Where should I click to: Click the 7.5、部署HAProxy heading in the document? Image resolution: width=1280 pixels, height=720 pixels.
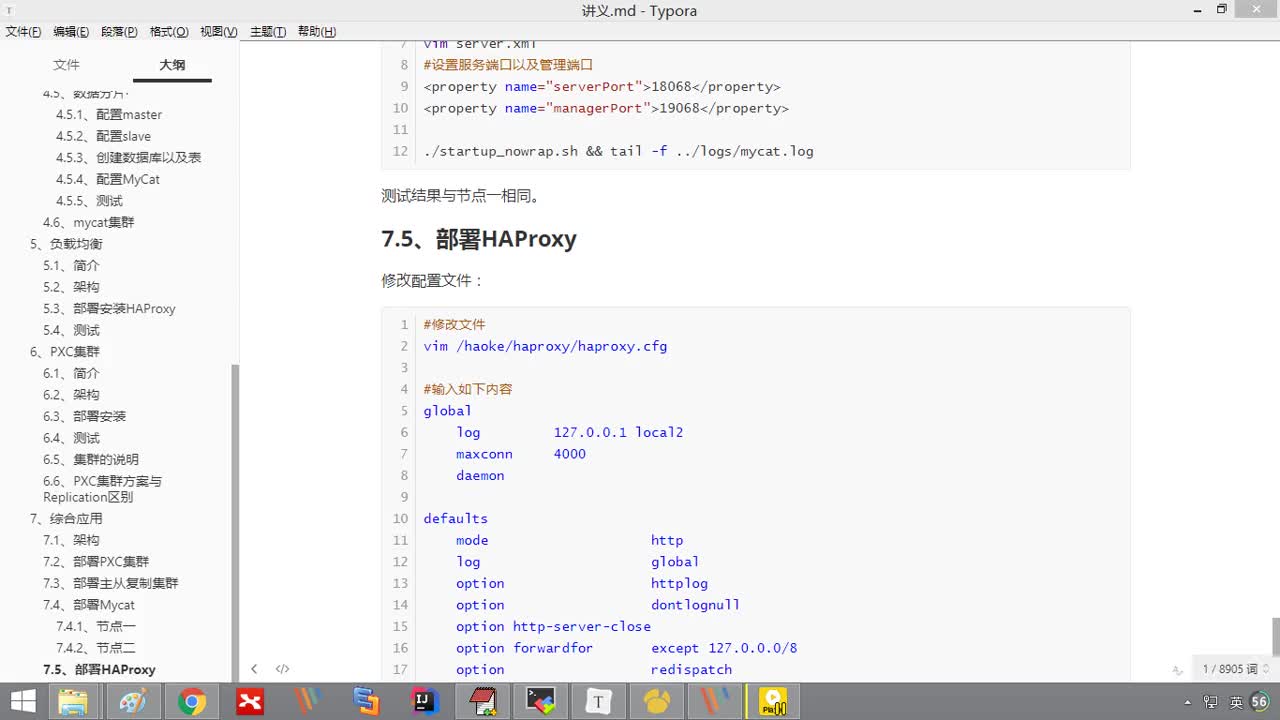pyautogui.click(x=479, y=240)
